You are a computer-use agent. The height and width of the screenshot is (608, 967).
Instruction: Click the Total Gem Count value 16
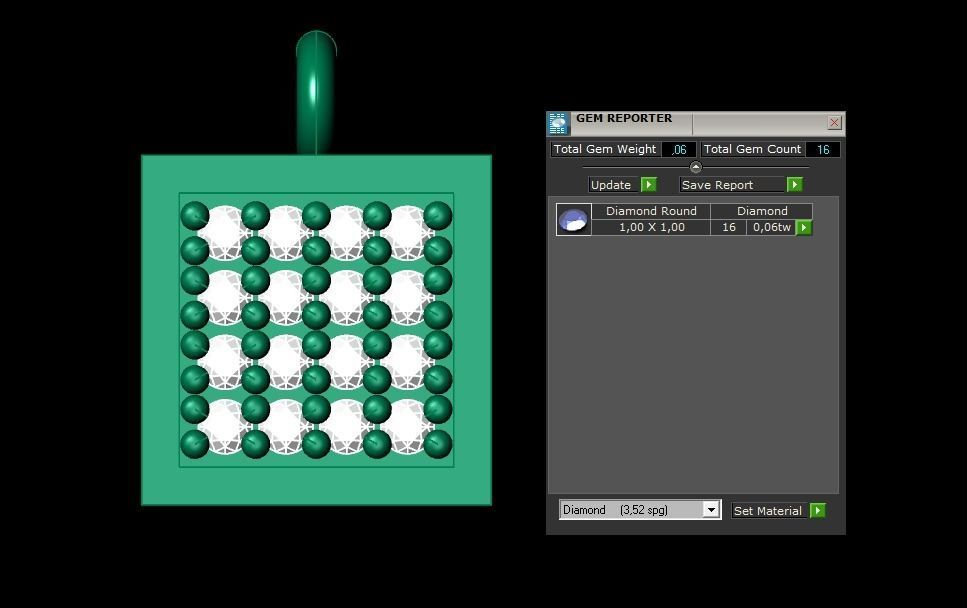823,149
